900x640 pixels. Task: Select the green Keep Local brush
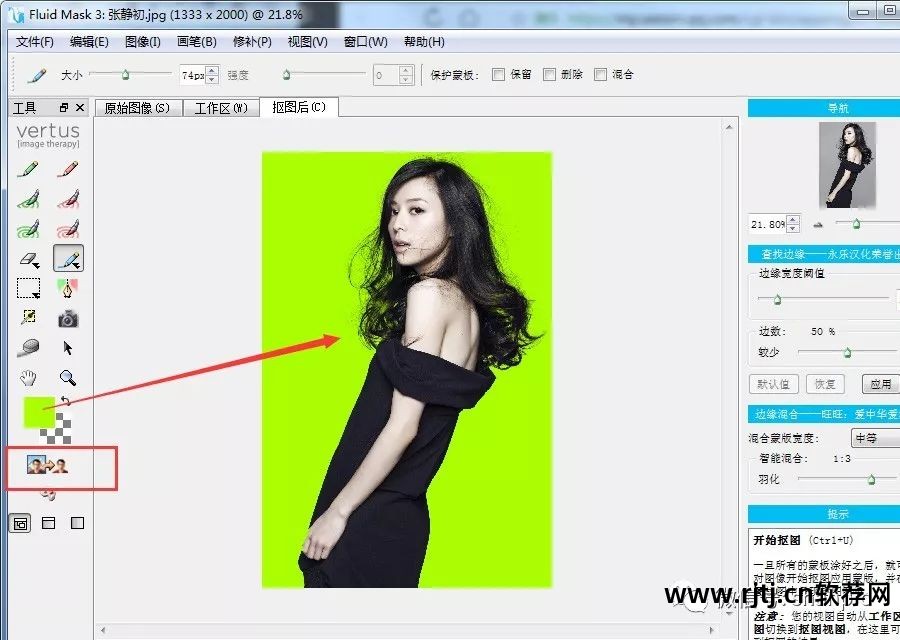pyautogui.click(x=28, y=199)
